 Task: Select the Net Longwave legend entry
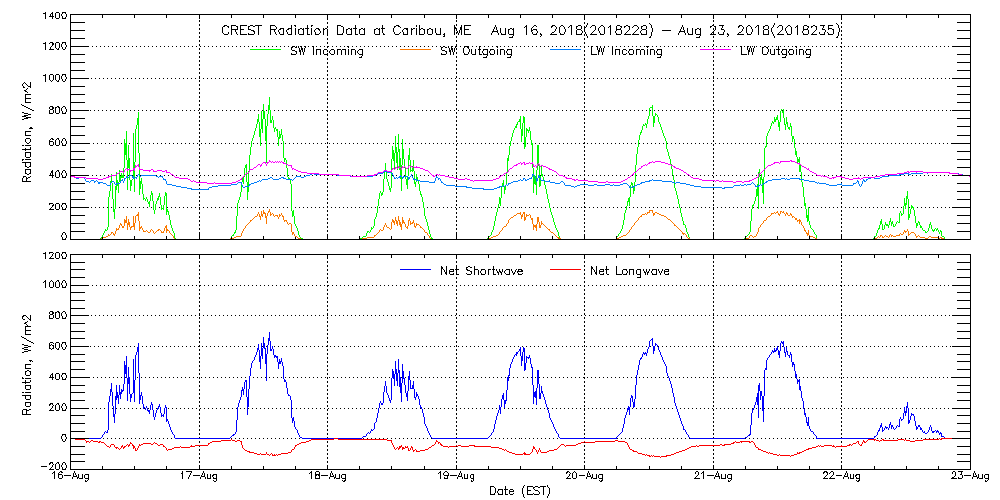[629, 271]
